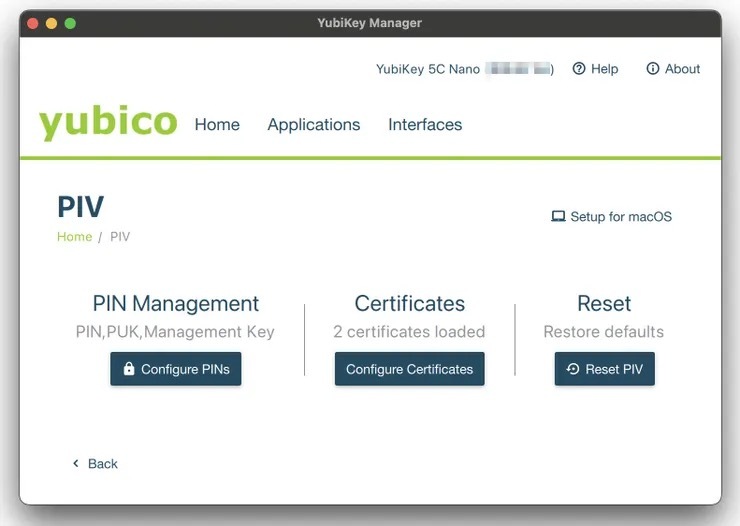Click the Reset PIV button label

point(614,369)
